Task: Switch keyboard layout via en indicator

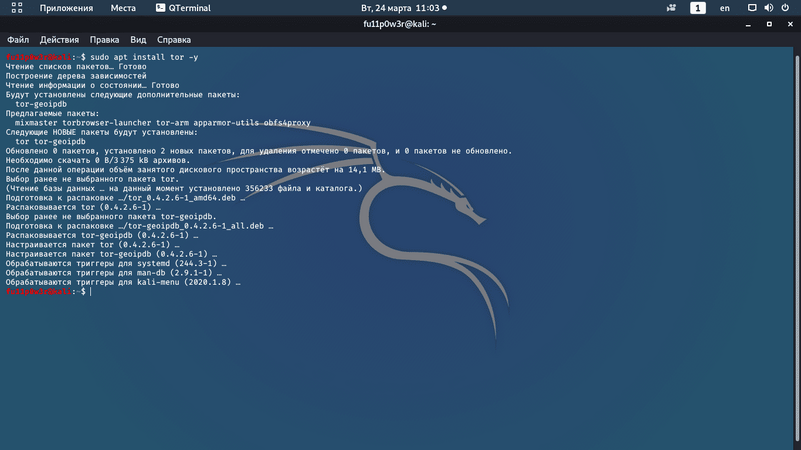Action: 724,8
